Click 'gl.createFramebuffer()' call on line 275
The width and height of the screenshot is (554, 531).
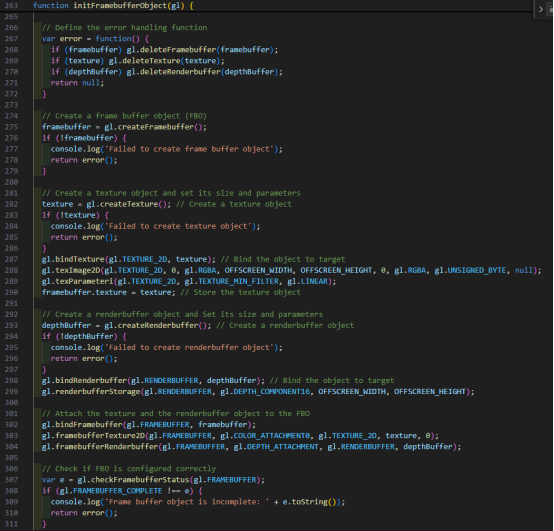(x=153, y=127)
